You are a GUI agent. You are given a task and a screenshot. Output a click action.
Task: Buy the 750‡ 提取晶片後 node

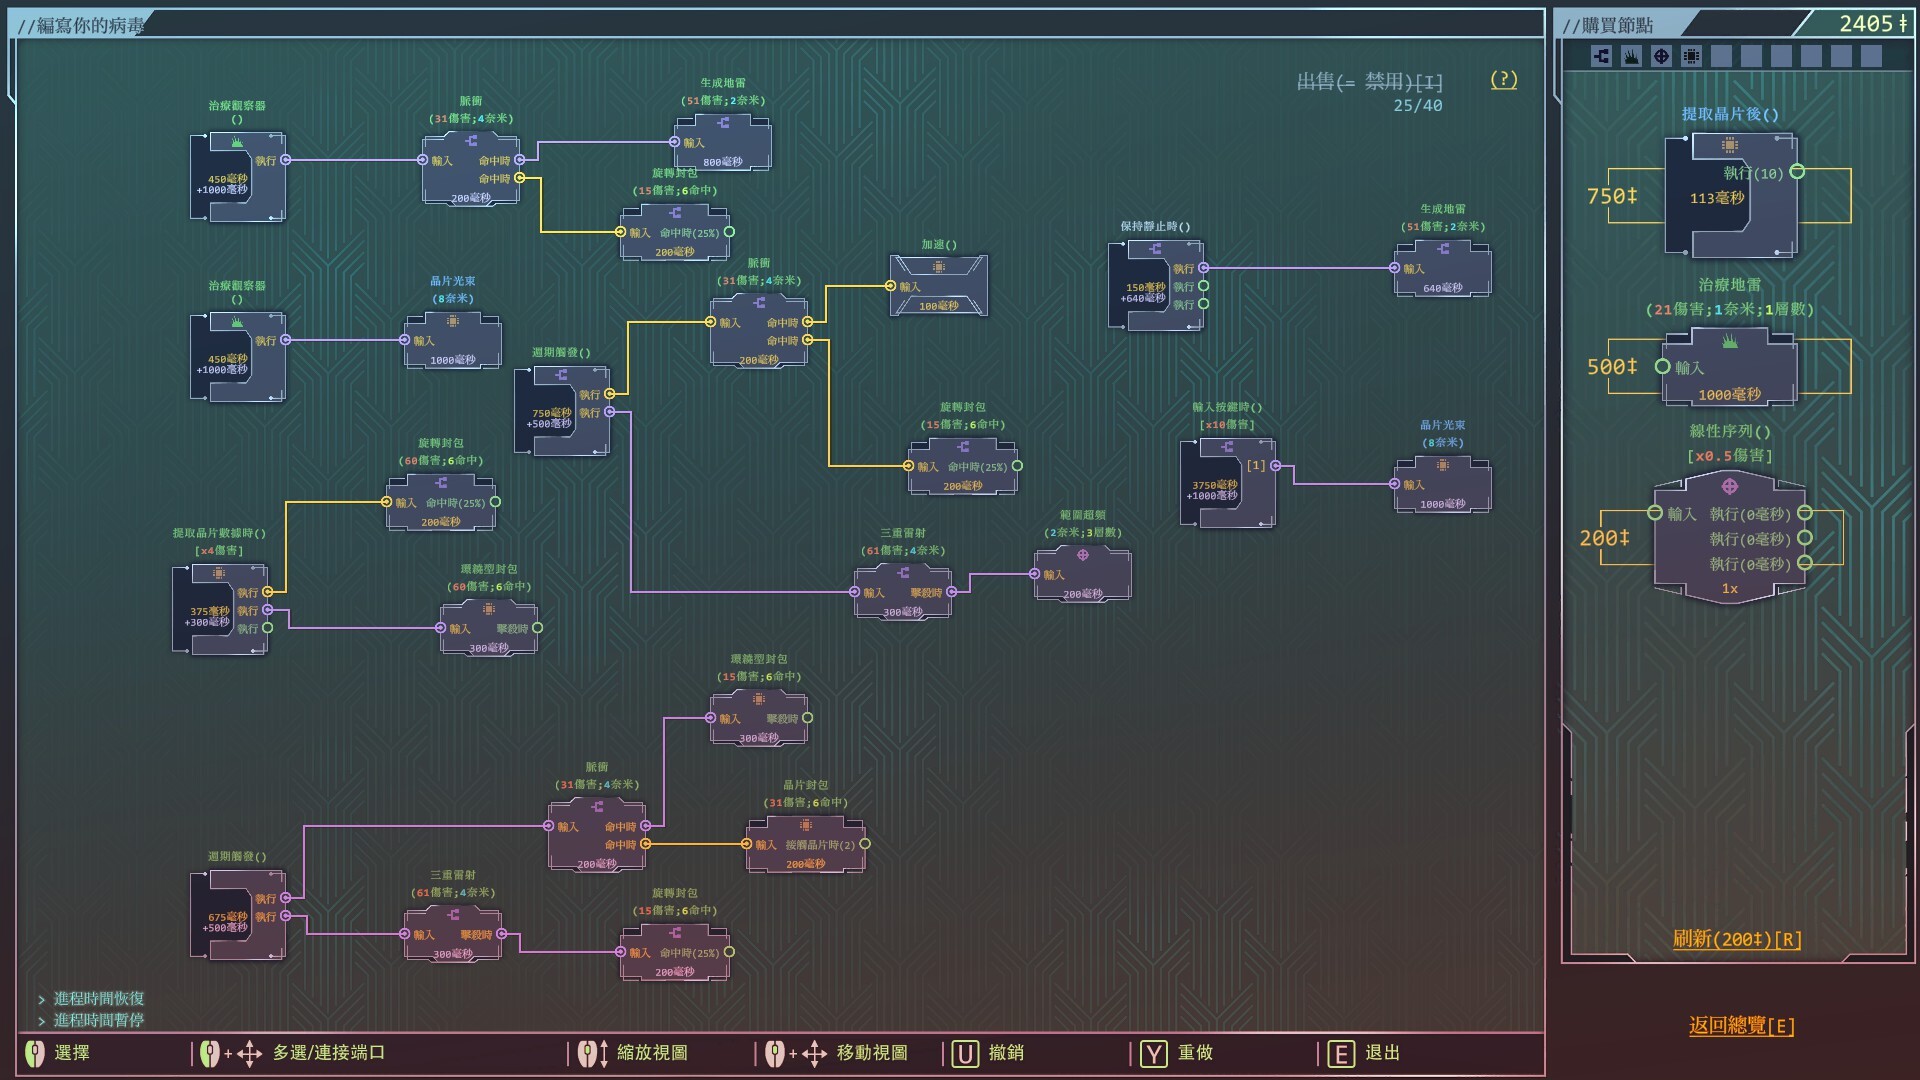(x=1730, y=196)
